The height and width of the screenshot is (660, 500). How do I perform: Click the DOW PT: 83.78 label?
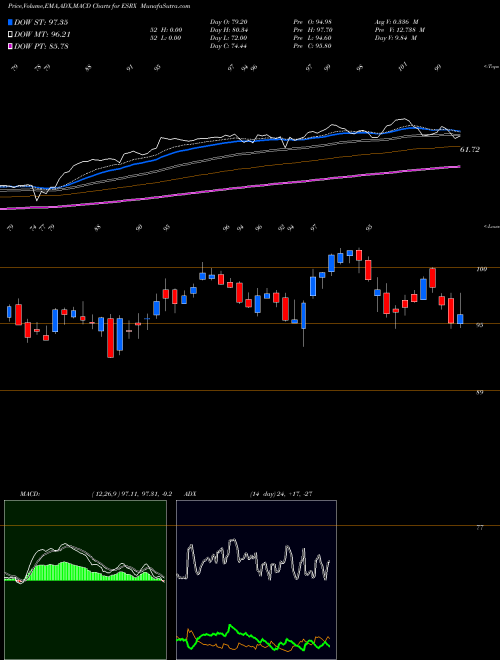click(x=41, y=46)
